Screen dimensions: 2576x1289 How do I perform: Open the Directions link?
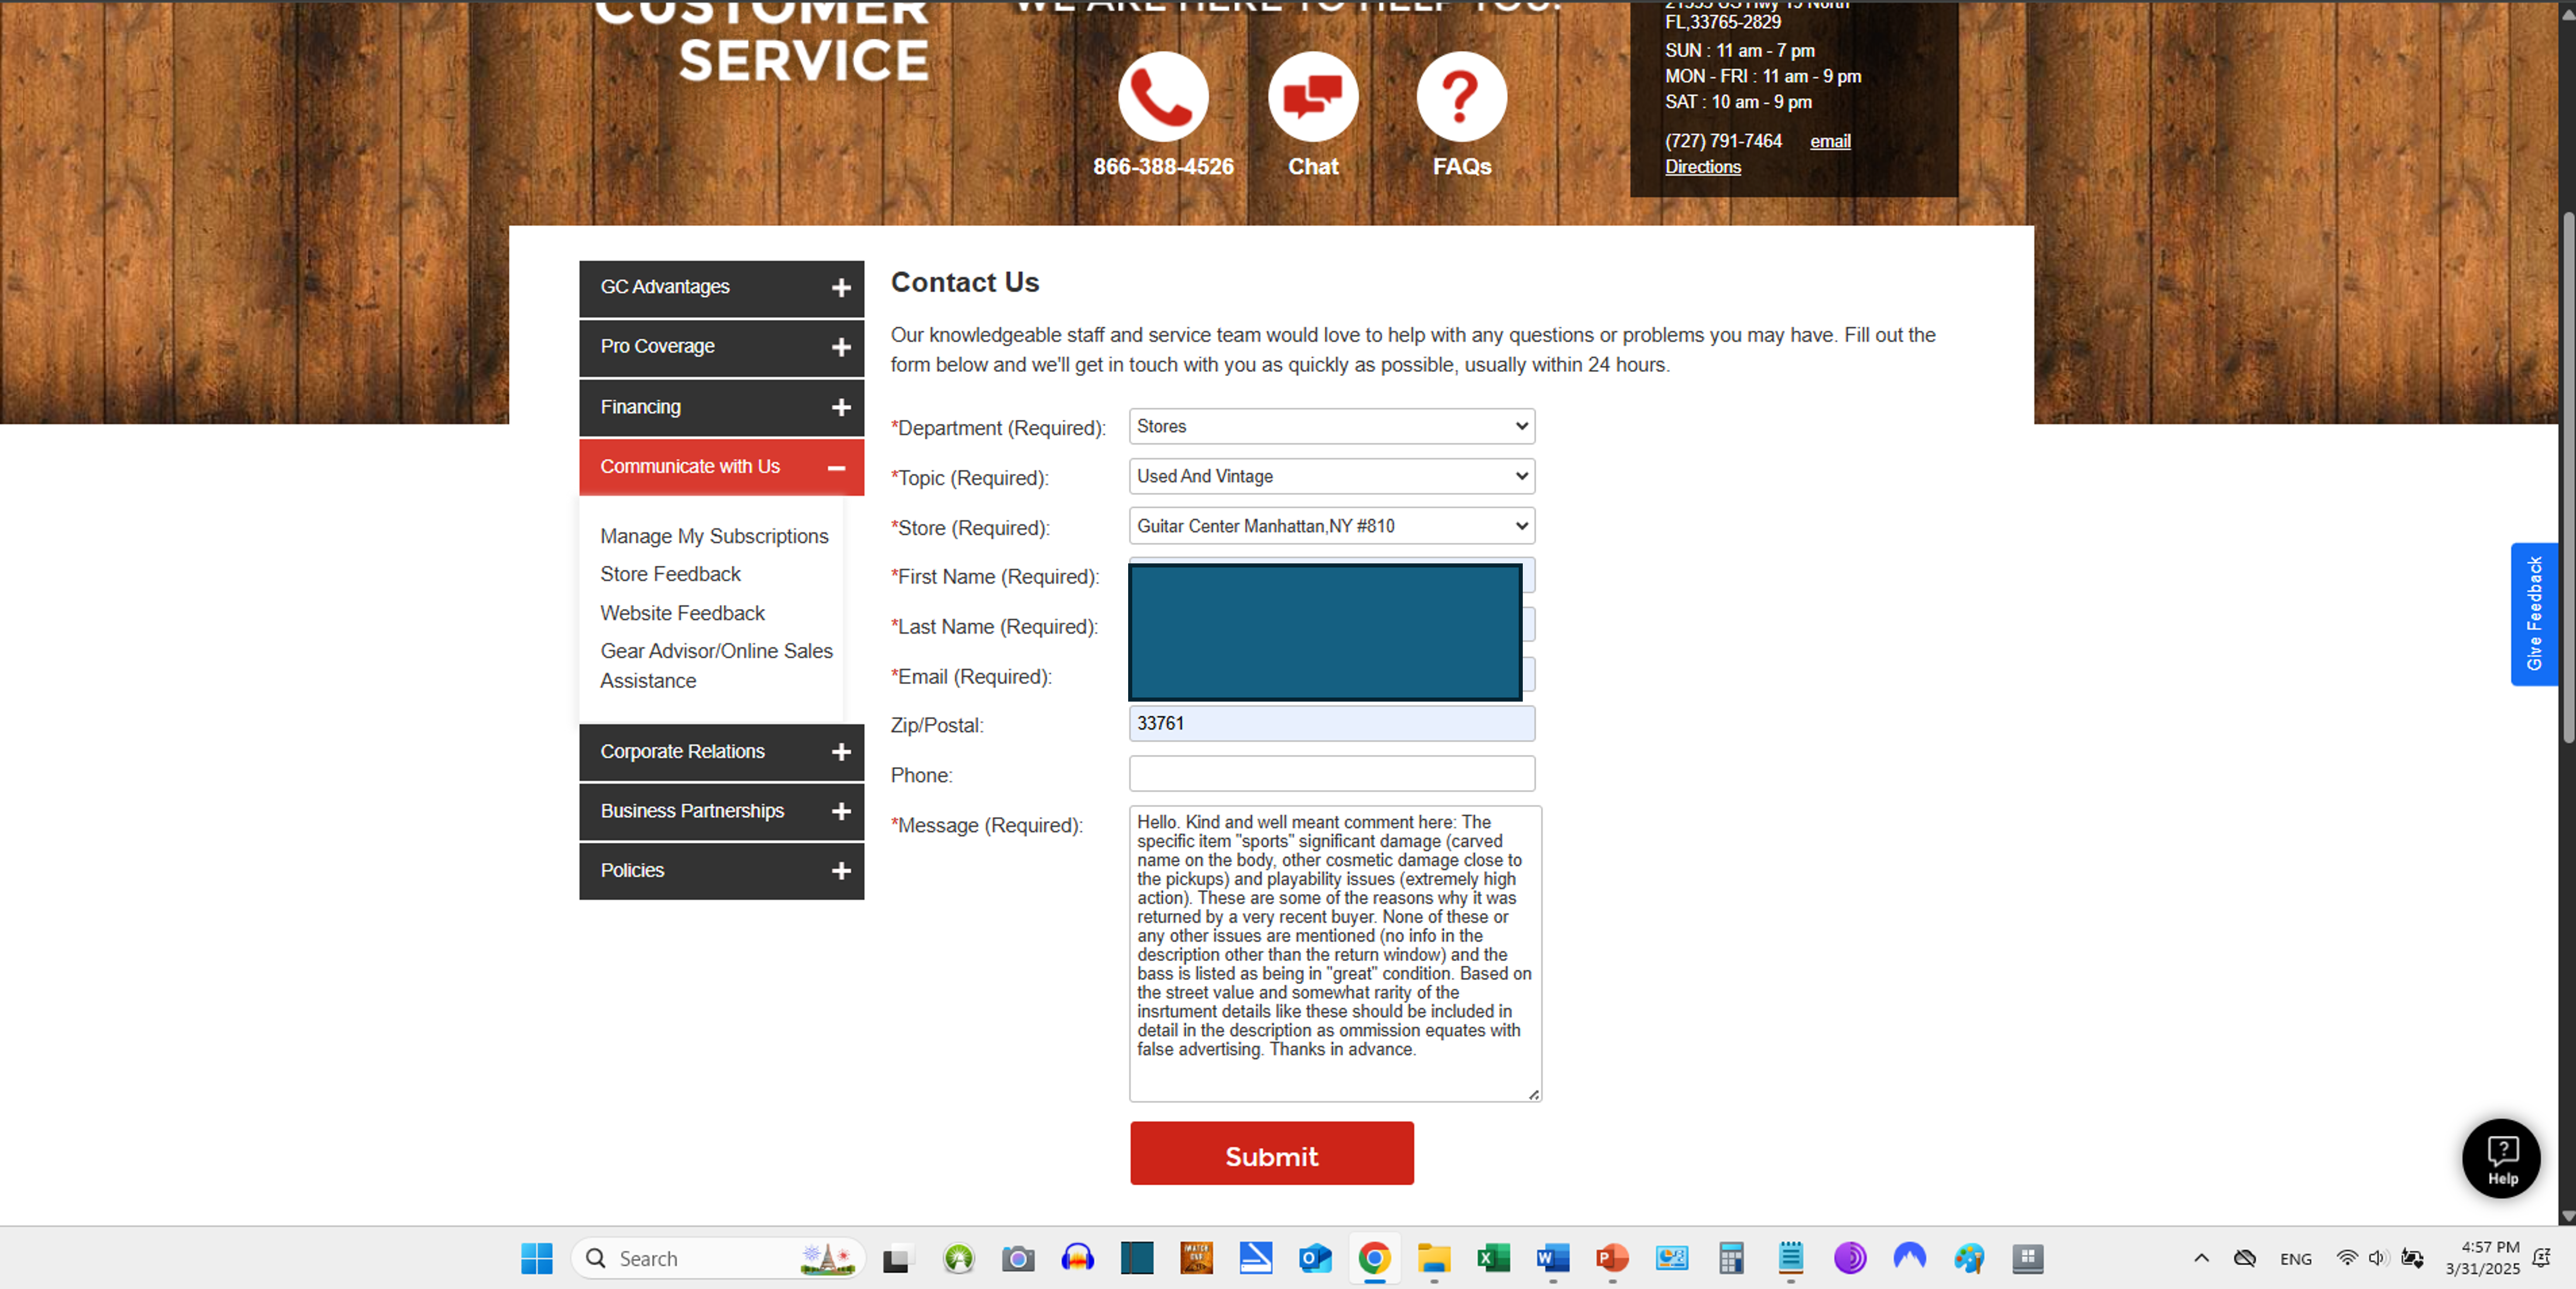coord(1702,167)
